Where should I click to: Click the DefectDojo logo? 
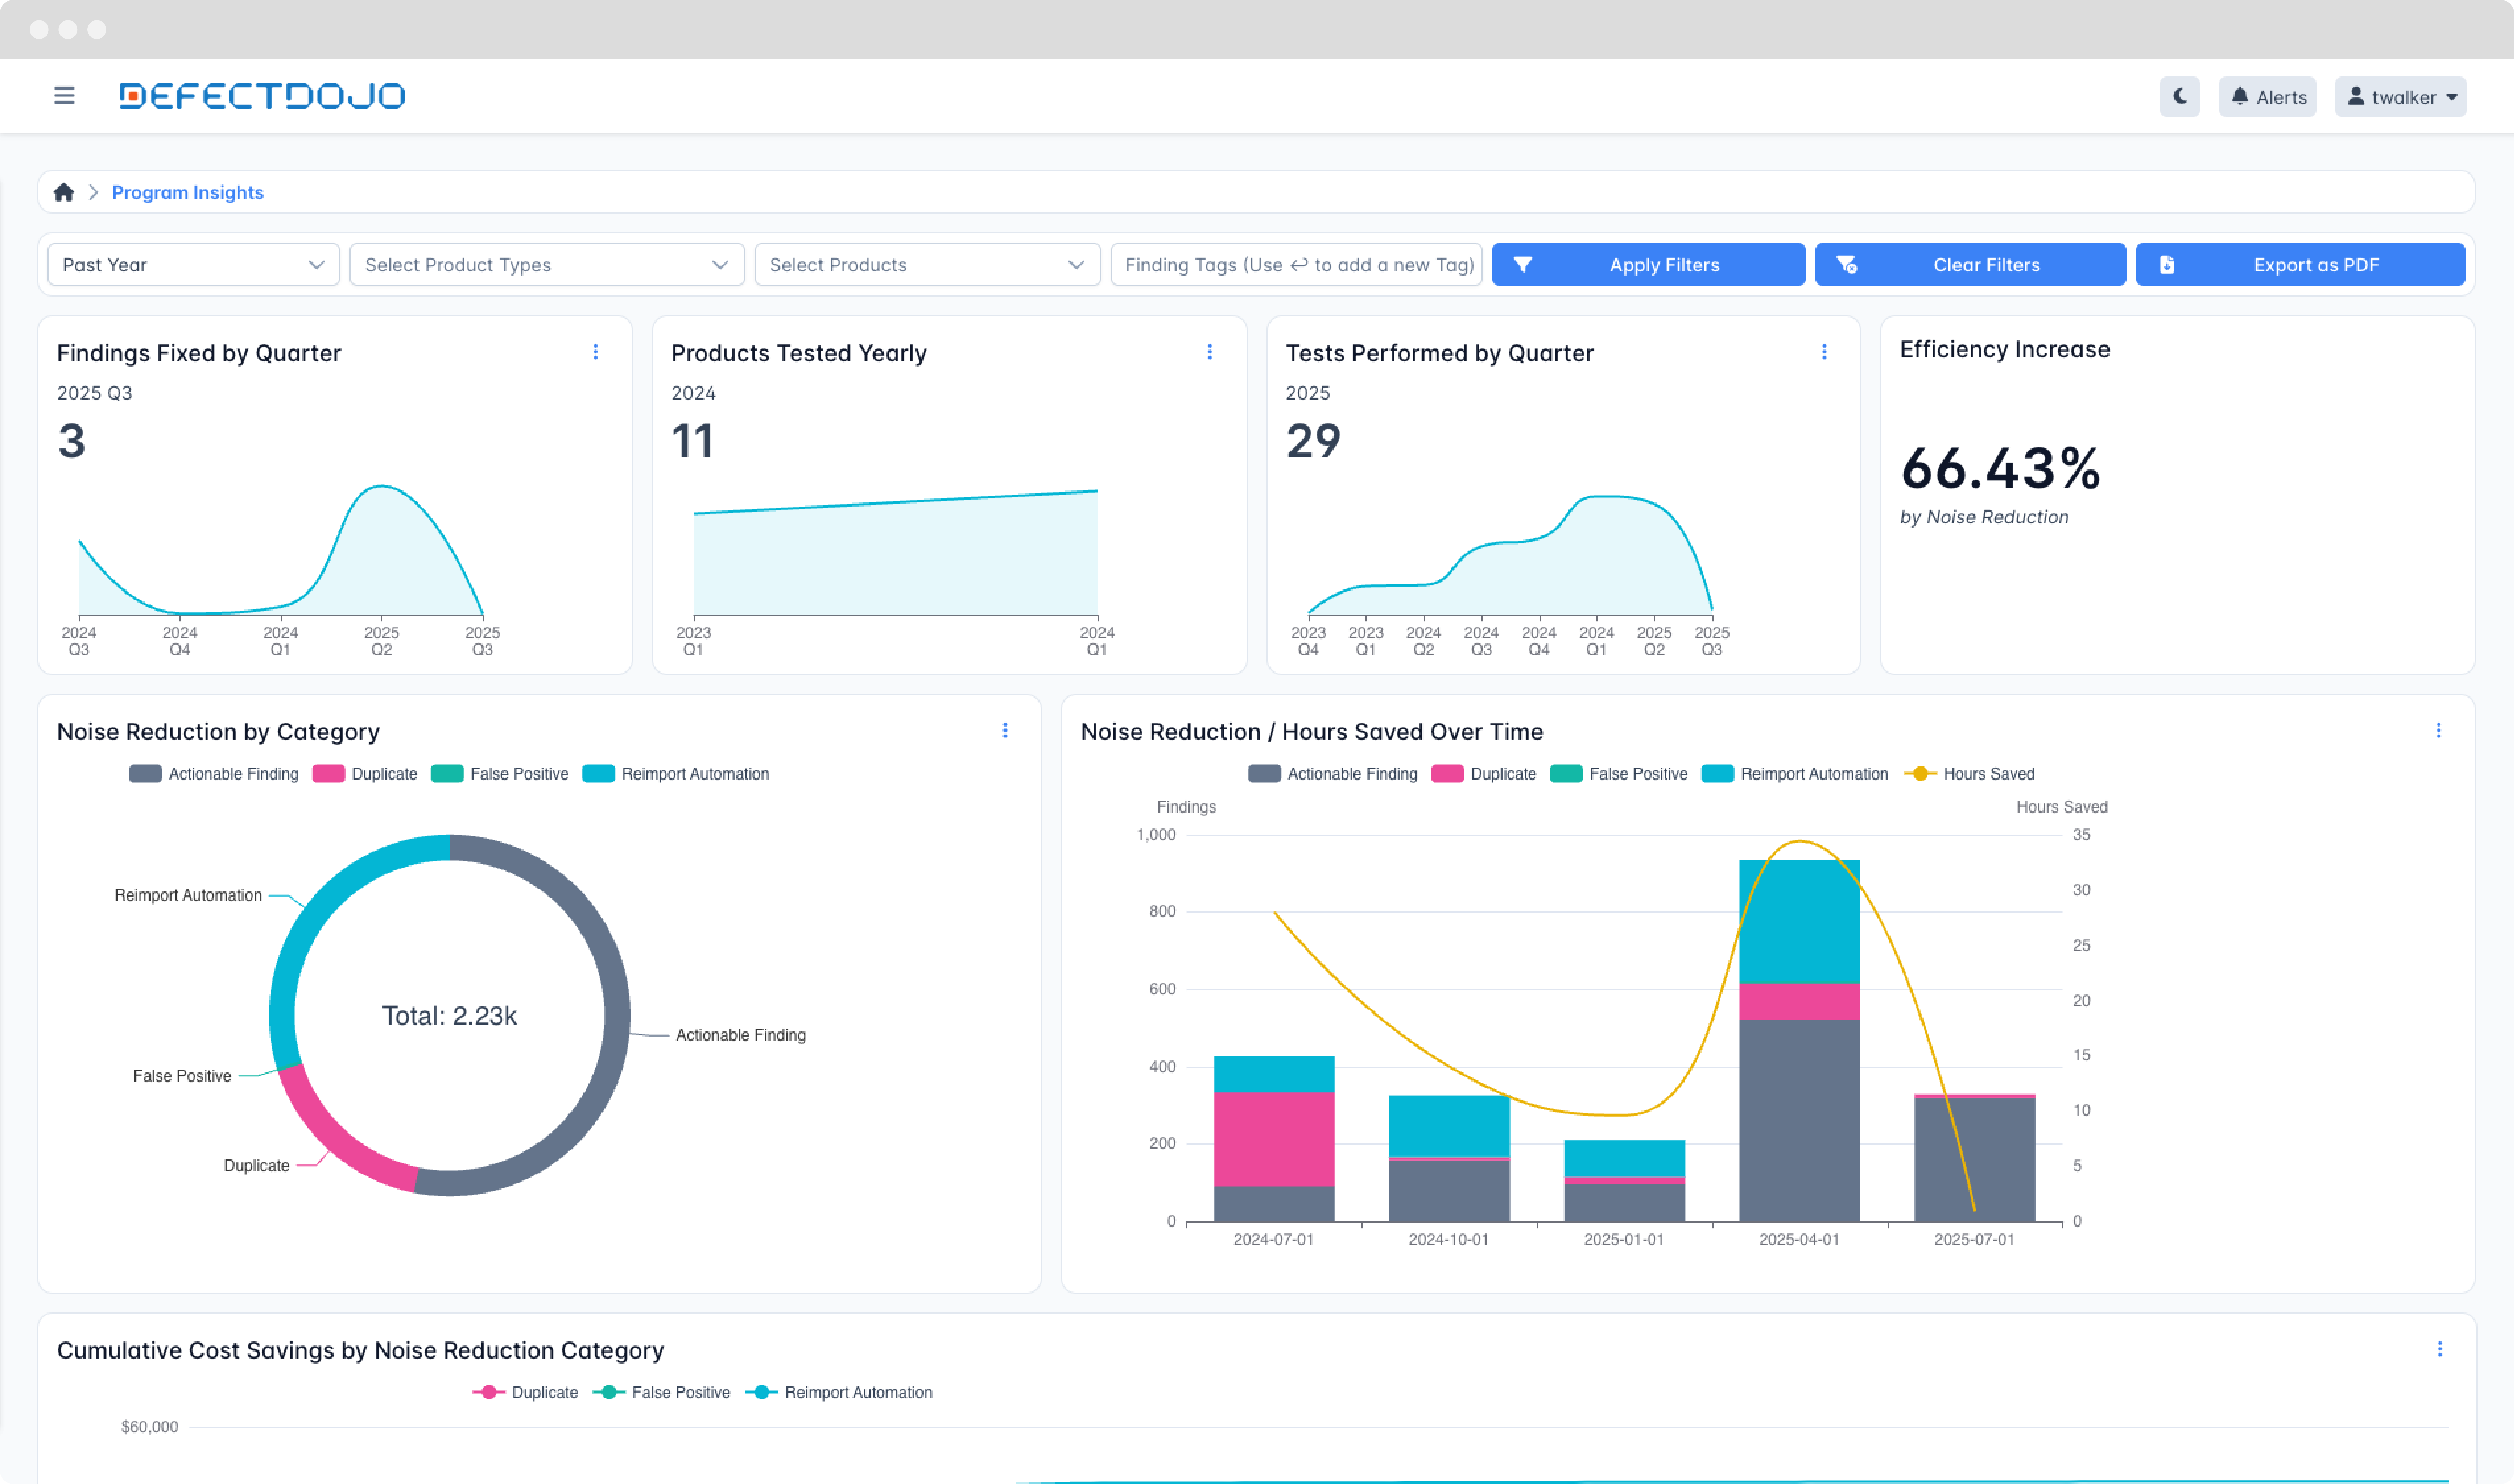click(262, 96)
